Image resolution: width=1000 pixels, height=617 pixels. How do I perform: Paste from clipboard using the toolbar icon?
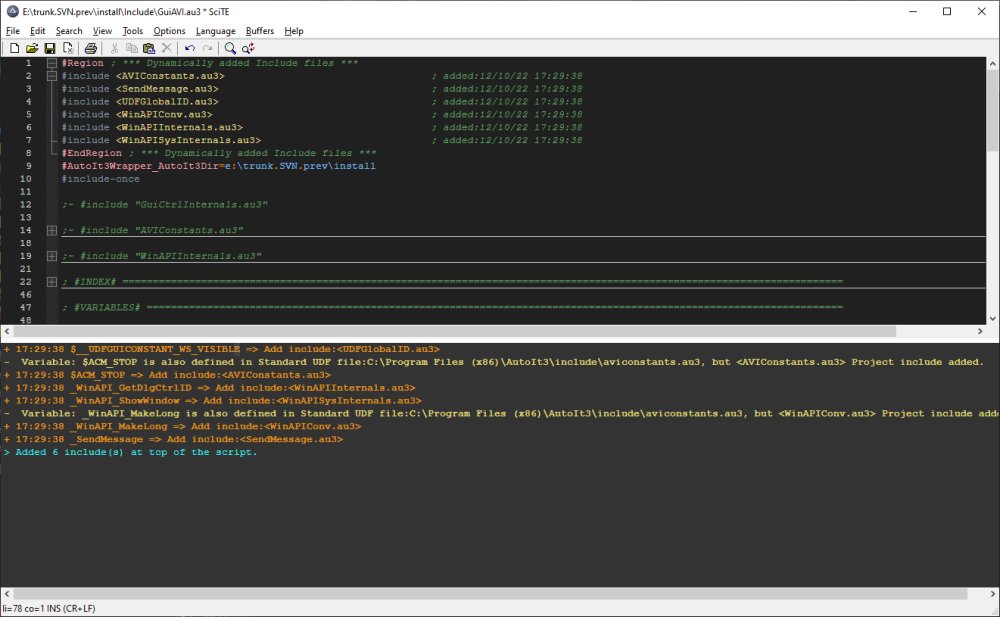(x=149, y=48)
